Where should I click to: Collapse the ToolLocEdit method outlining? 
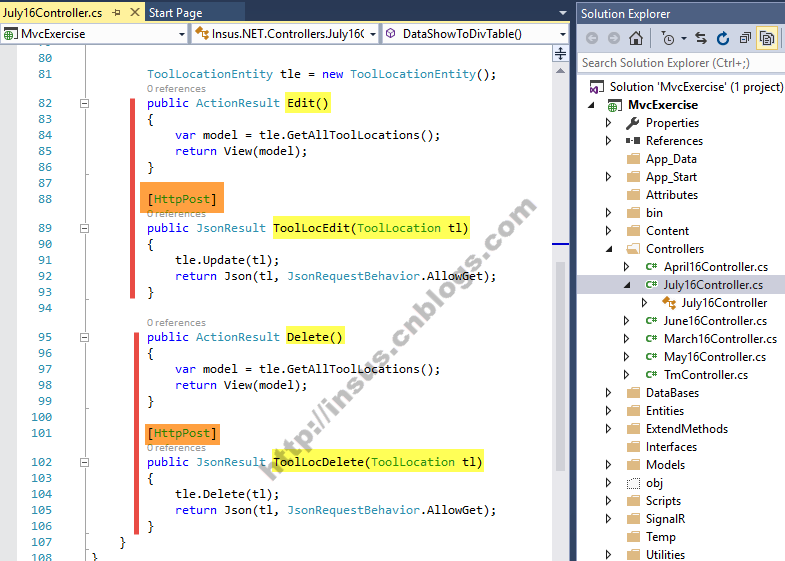pos(85,228)
